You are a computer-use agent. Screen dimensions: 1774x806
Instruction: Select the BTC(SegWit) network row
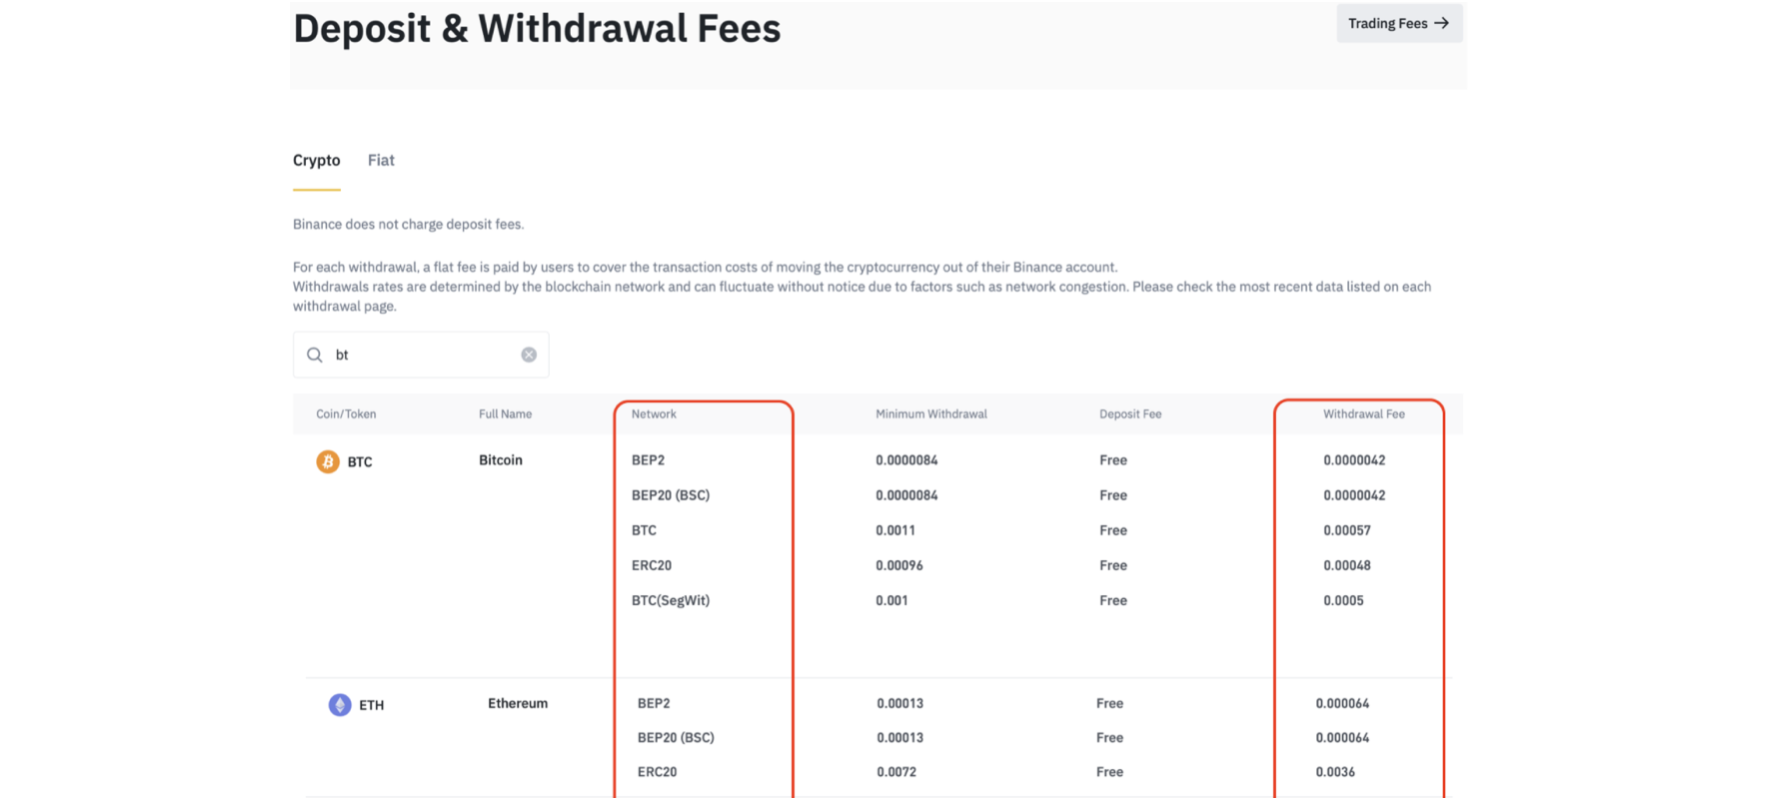click(x=670, y=600)
